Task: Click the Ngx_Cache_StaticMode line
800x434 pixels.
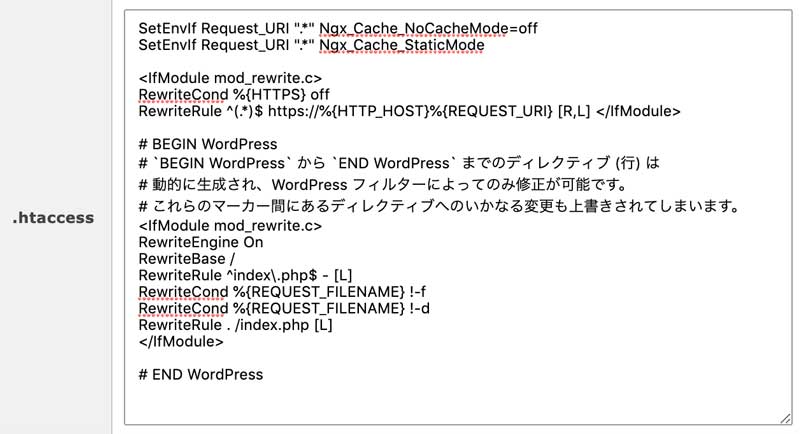Action: (311, 45)
